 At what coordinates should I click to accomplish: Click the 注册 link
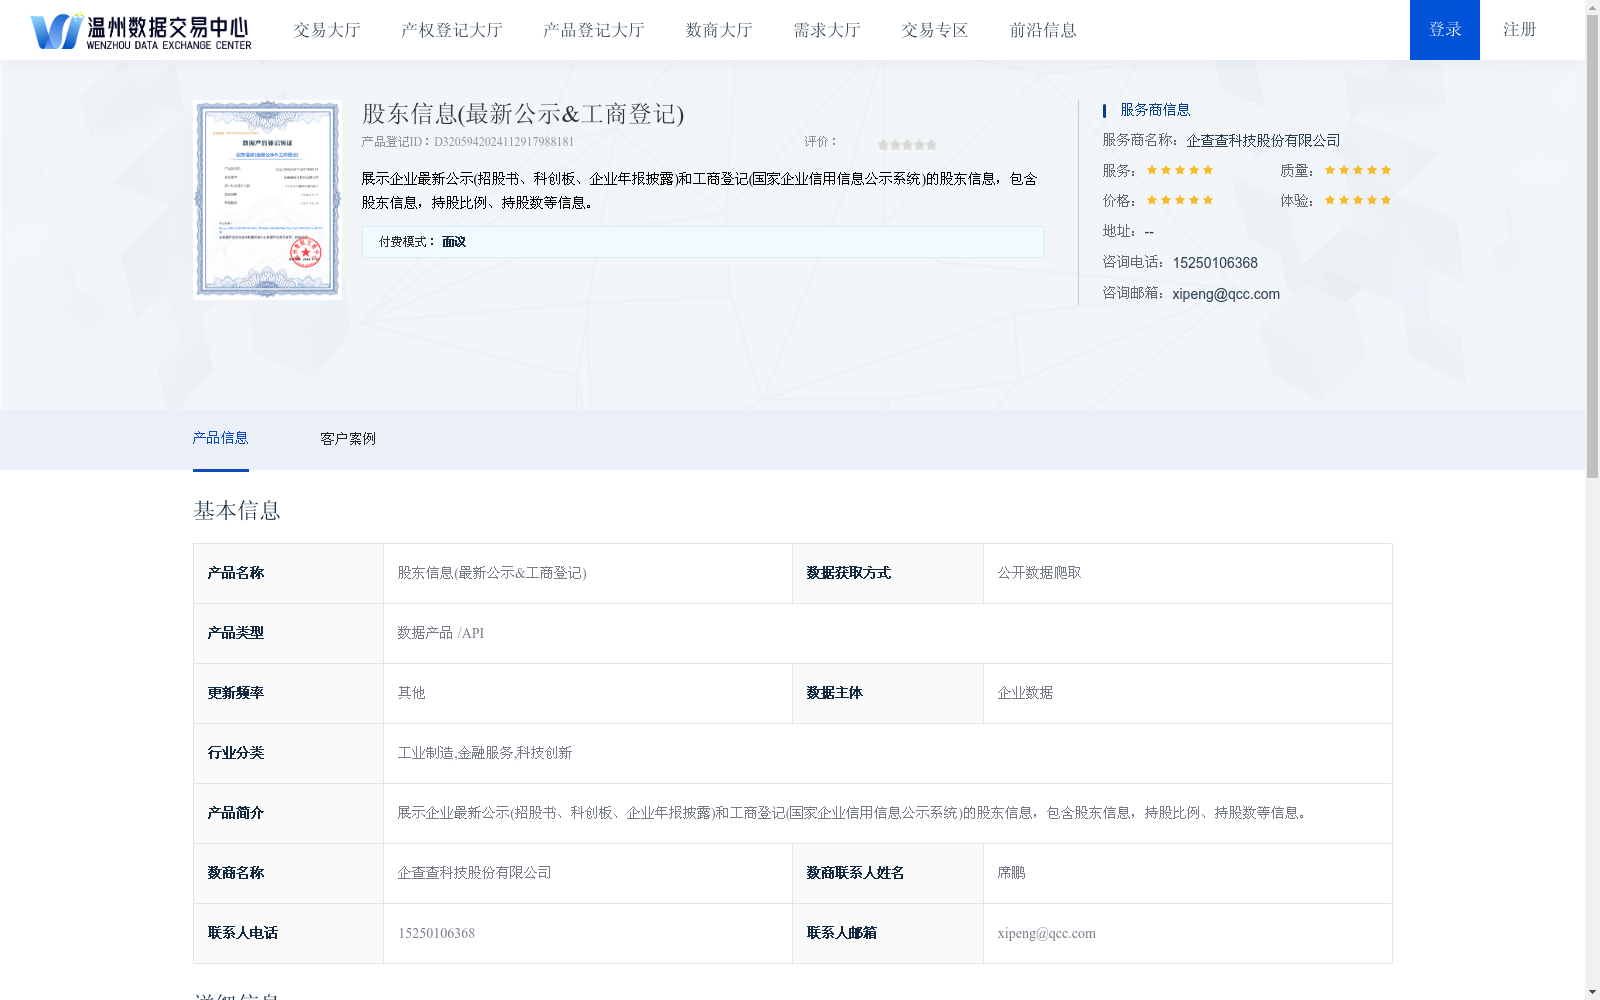point(1518,30)
